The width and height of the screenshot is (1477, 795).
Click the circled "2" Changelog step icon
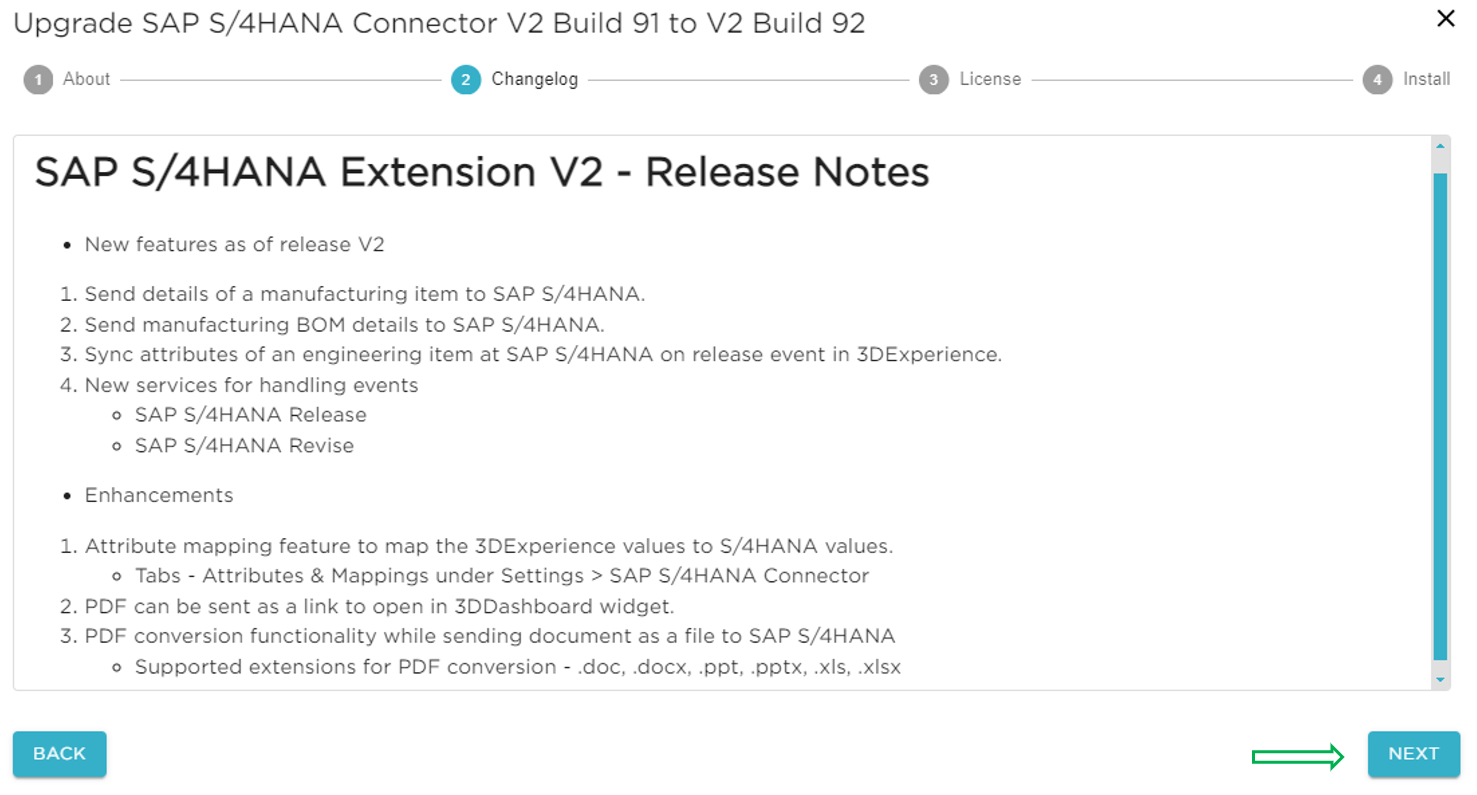click(466, 79)
